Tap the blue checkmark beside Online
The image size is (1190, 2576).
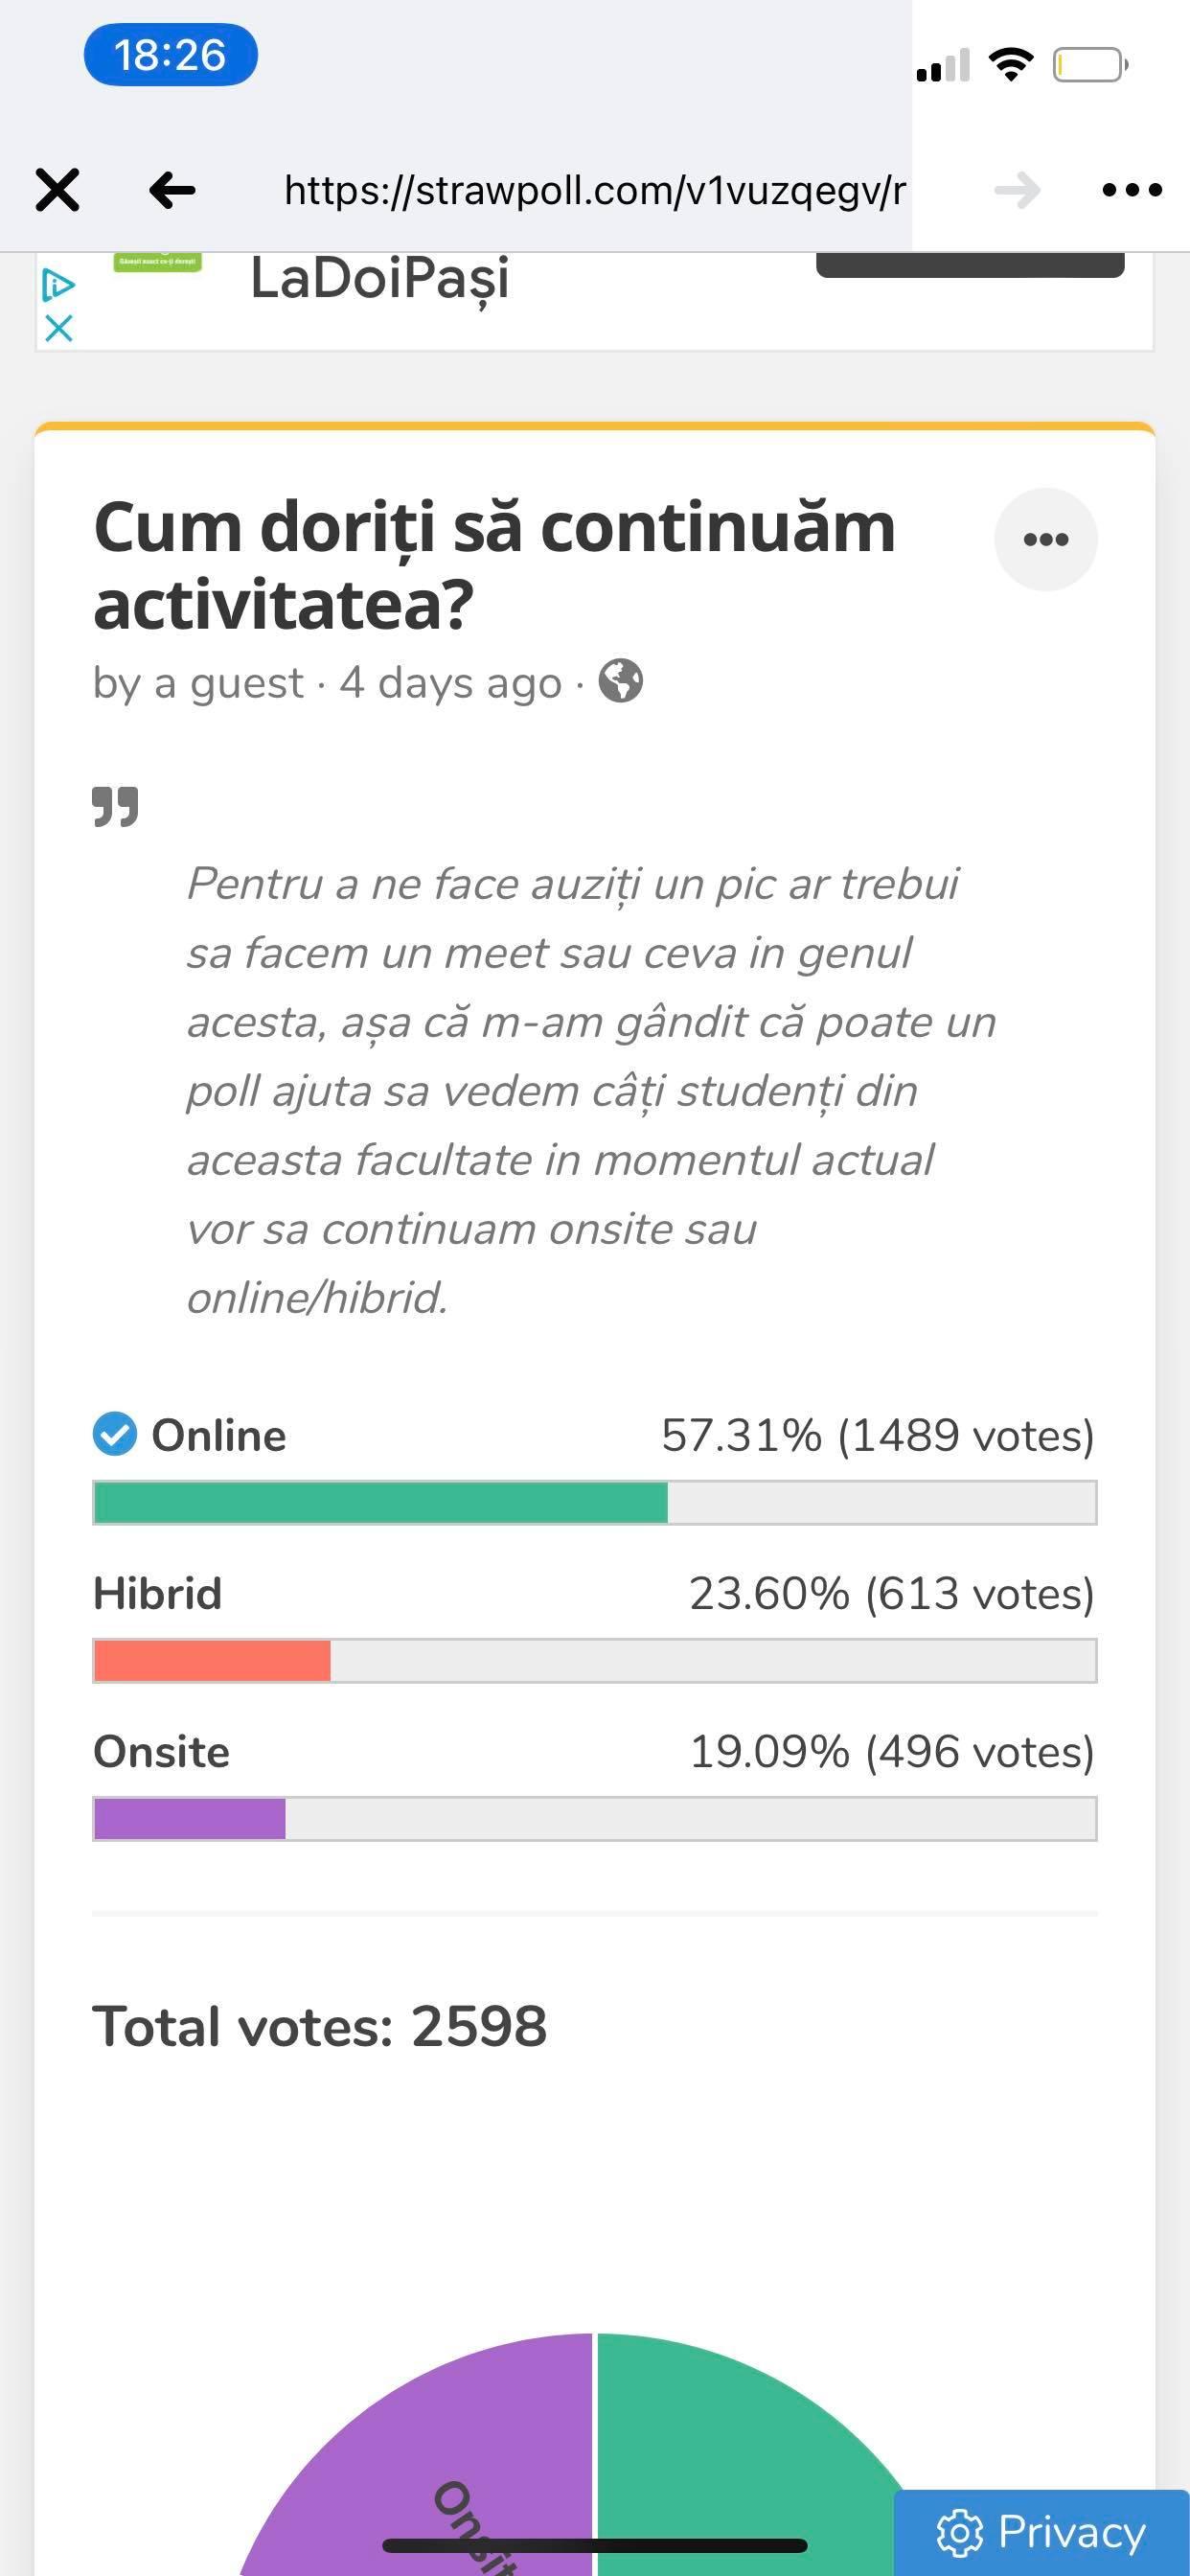(115, 1434)
